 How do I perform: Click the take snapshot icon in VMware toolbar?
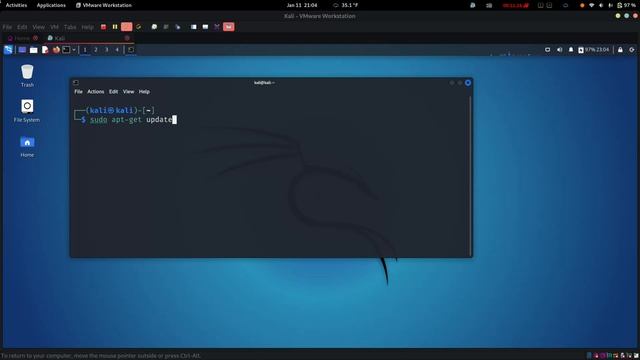[154, 27]
